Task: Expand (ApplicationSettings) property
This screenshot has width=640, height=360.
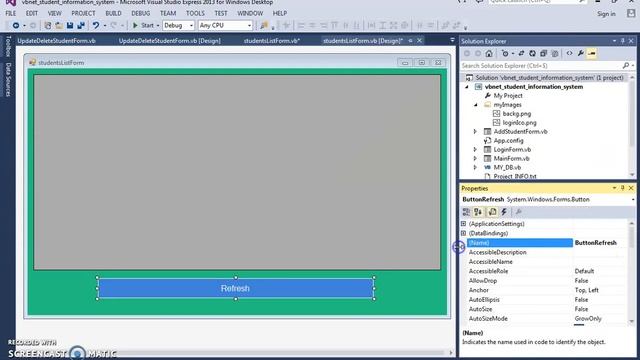Action: click(464, 224)
